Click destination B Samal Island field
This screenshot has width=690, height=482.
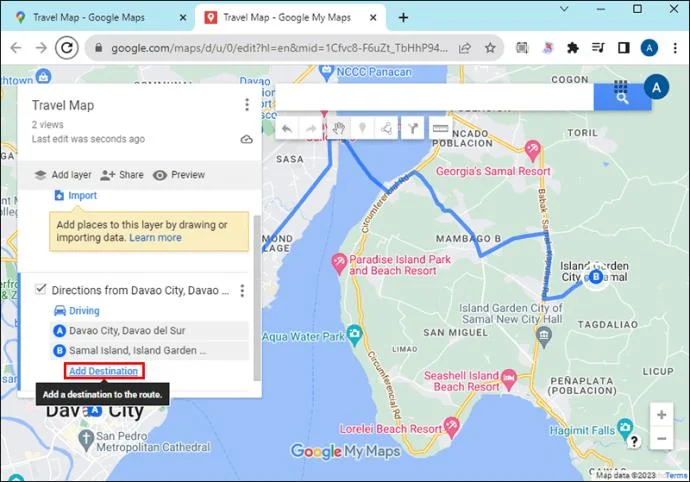coord(150,350)
